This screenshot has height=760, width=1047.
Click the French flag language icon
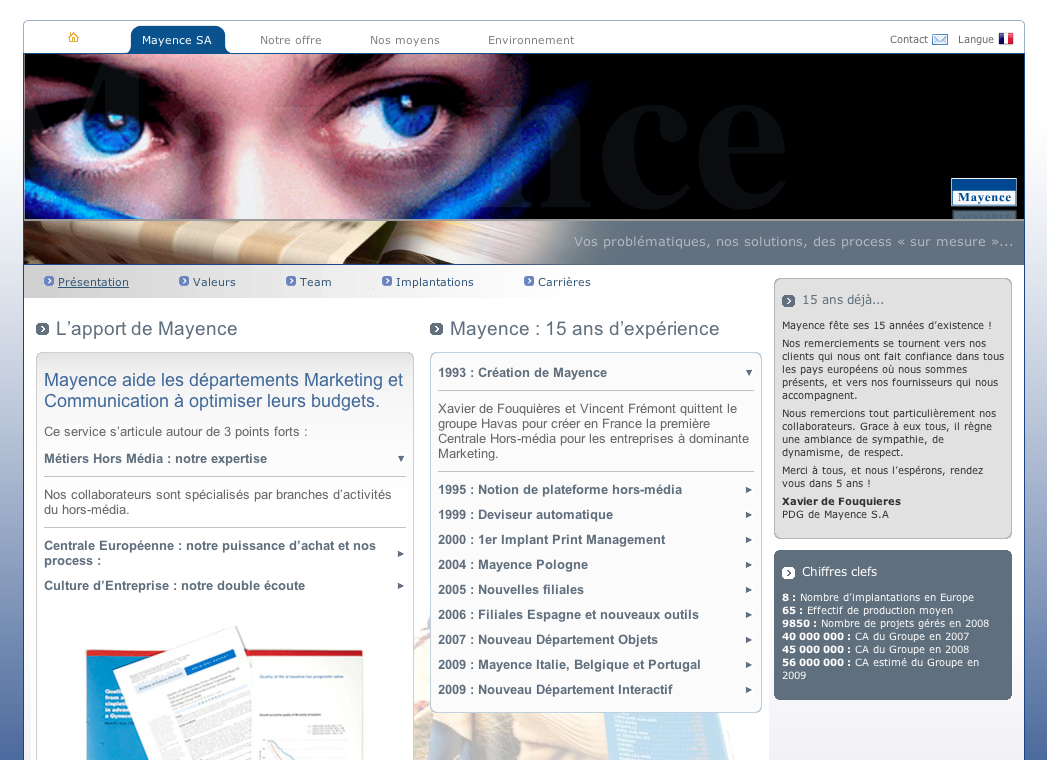pos(1006,38)
